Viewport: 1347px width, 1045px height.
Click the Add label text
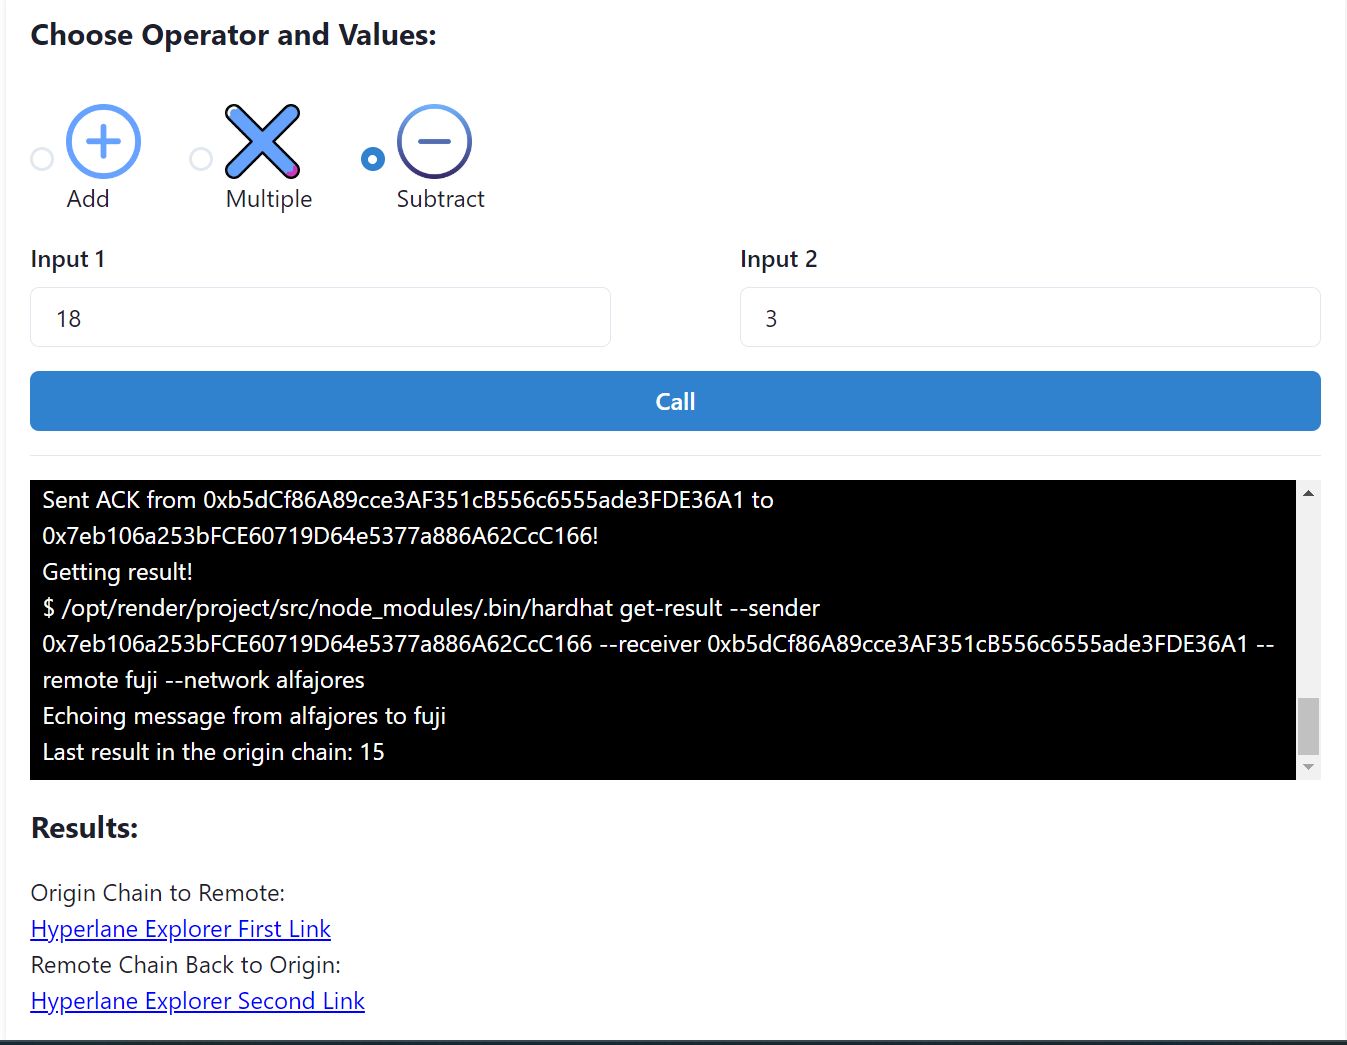tap(88, 199)
